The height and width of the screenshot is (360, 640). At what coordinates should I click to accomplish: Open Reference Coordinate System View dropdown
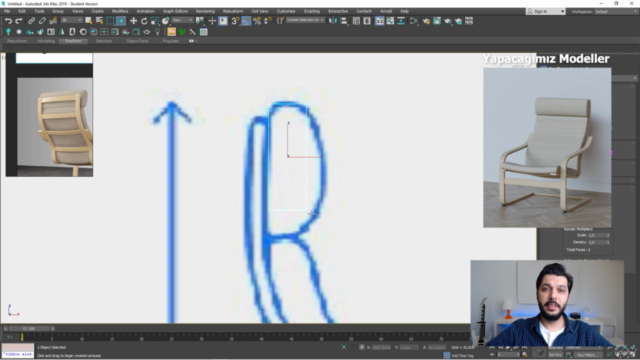pyautogui.click(x=182, y=20)
